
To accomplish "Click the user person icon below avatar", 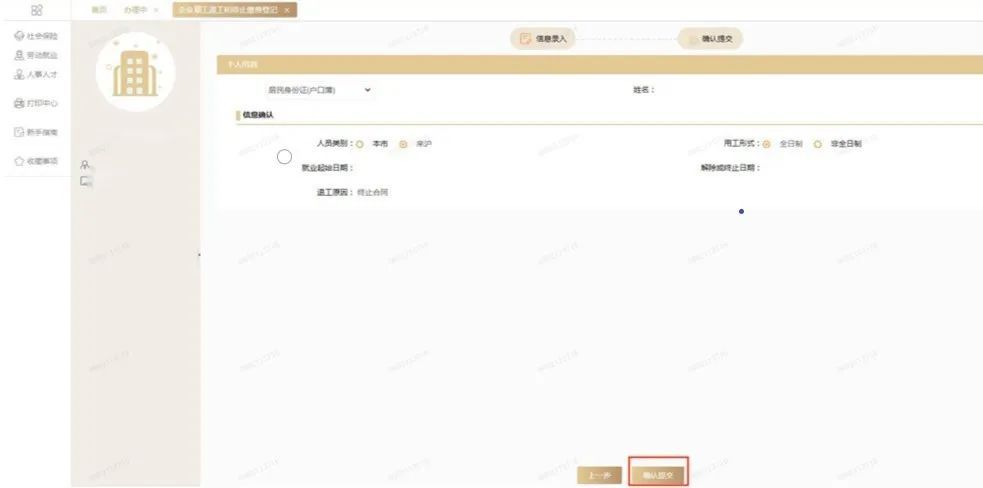I will (85, 165).
